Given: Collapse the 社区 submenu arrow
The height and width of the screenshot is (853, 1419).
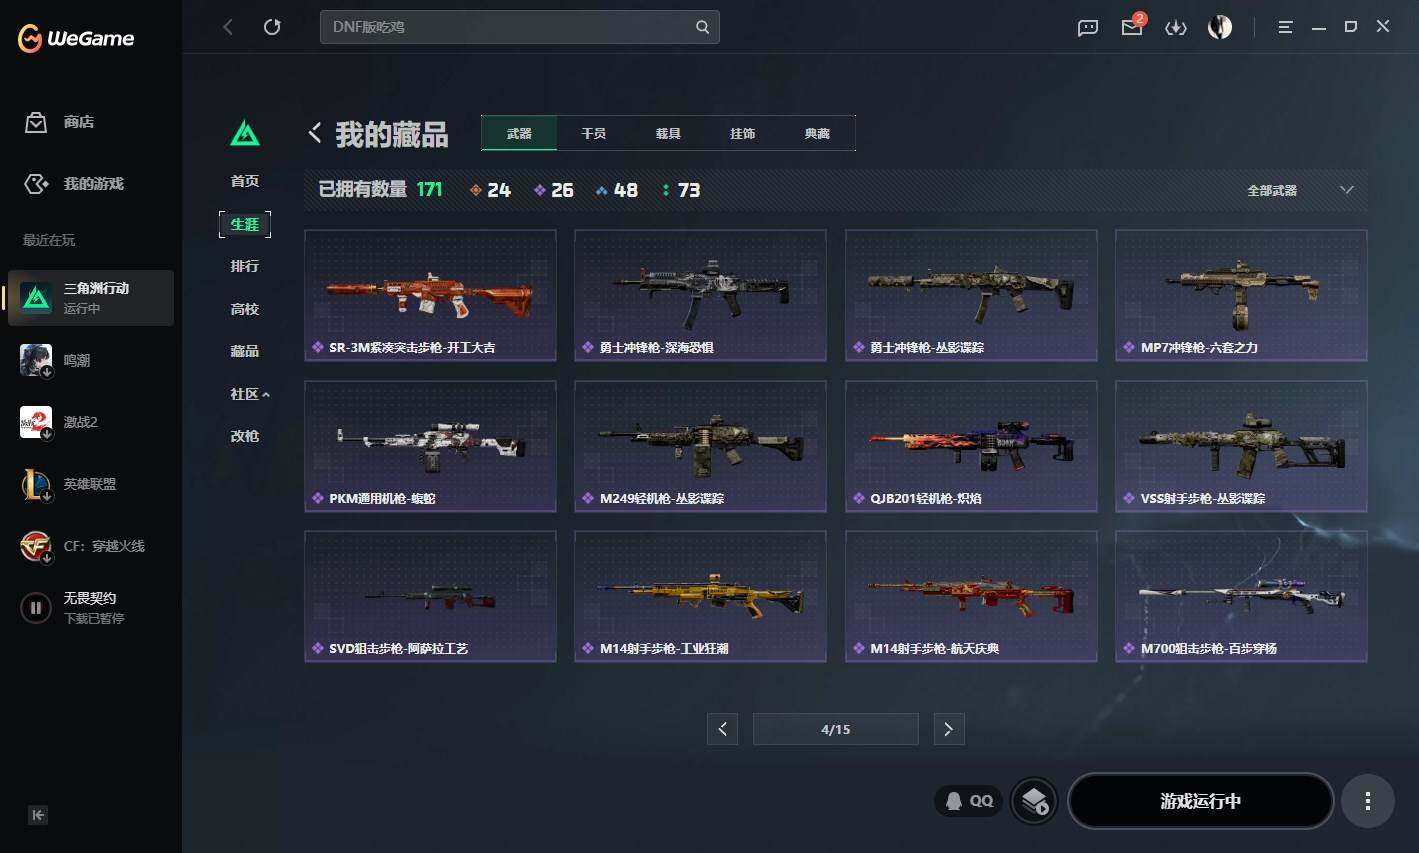Looking at the screenshot, I should click(x=266, y=394).
